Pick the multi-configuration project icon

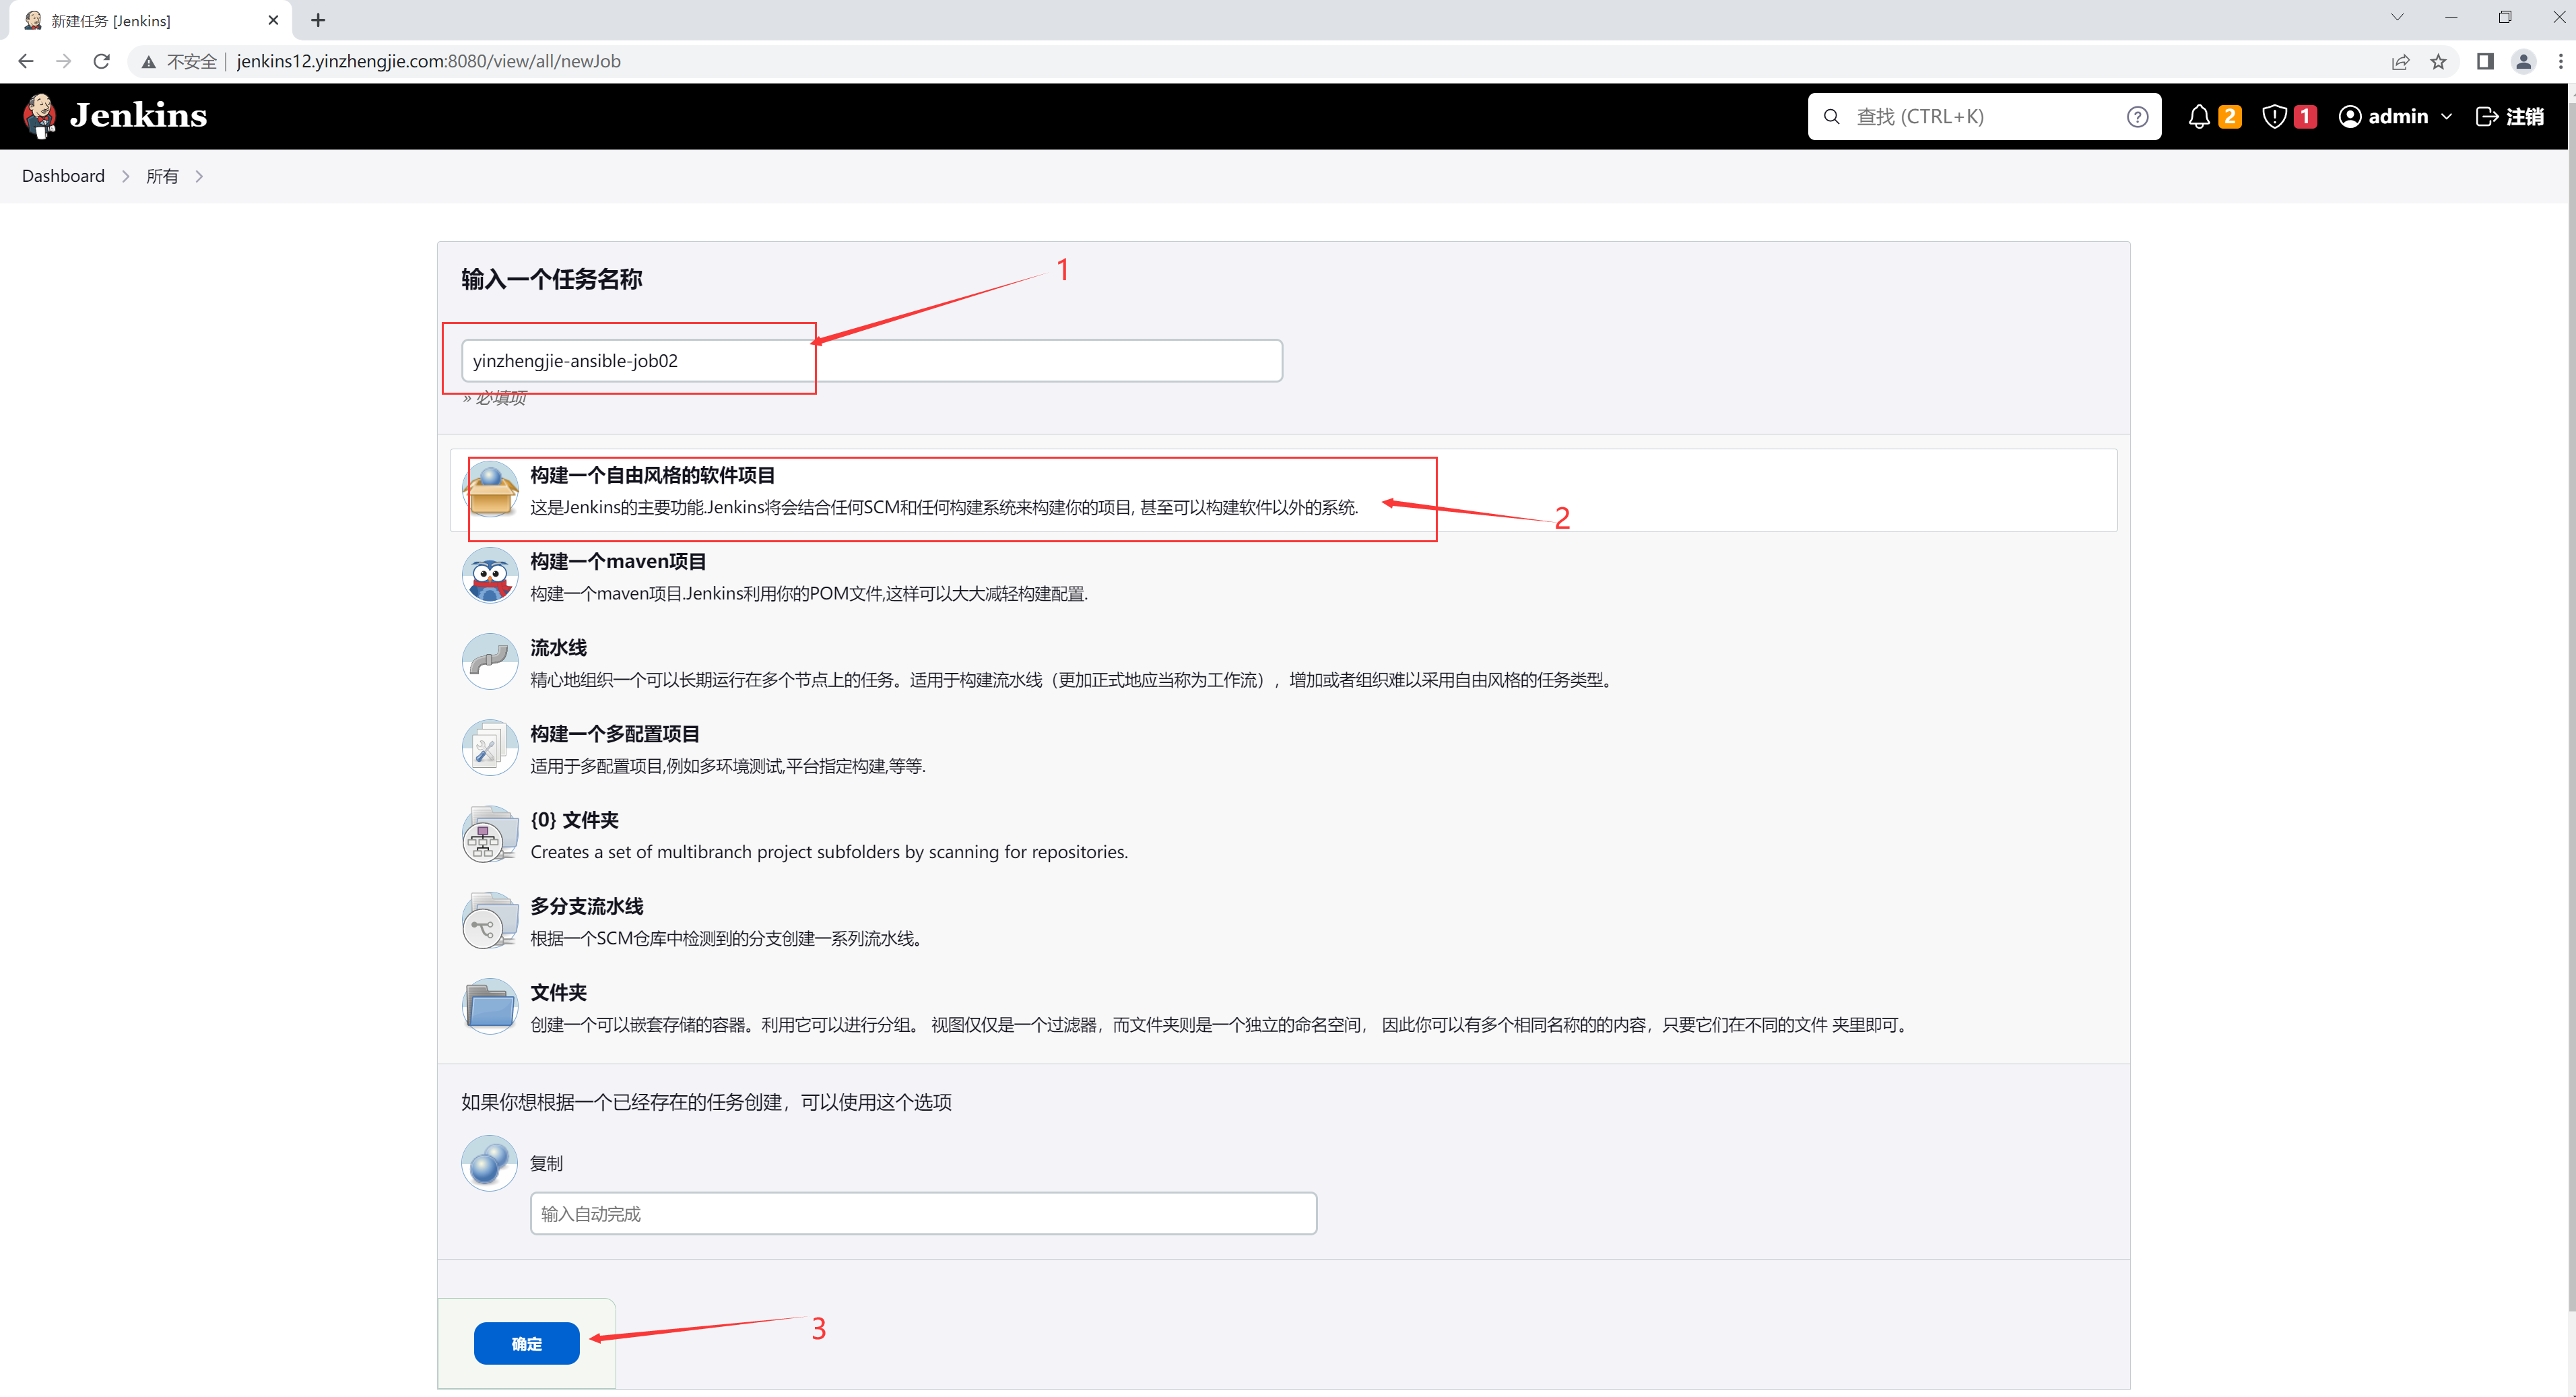click(x=490, y=748)
